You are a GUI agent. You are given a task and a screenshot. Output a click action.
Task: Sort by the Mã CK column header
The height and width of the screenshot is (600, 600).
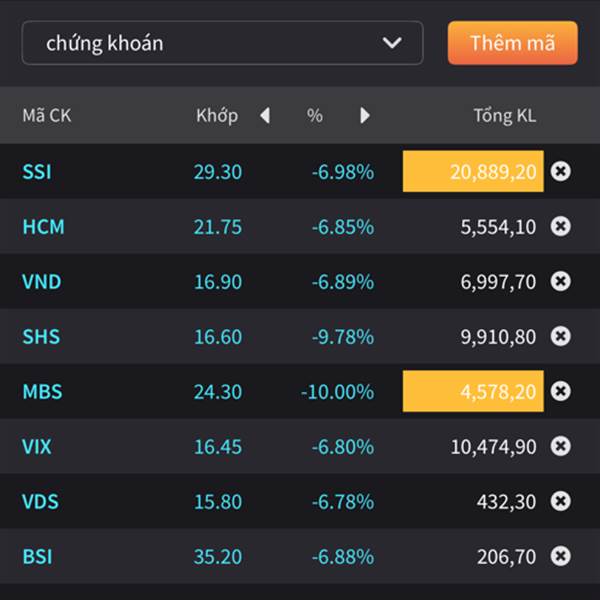47,116
